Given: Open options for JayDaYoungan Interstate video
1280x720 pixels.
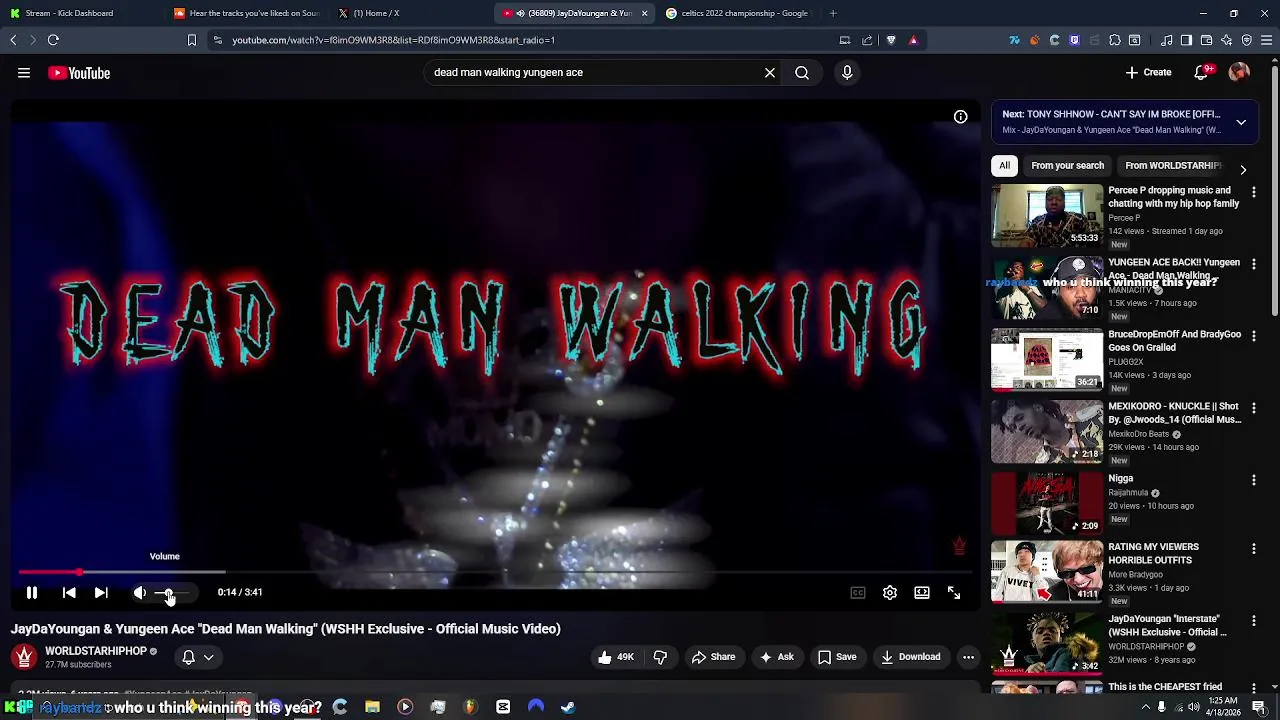Looking at the screenshot, I should coord(1254,621).
